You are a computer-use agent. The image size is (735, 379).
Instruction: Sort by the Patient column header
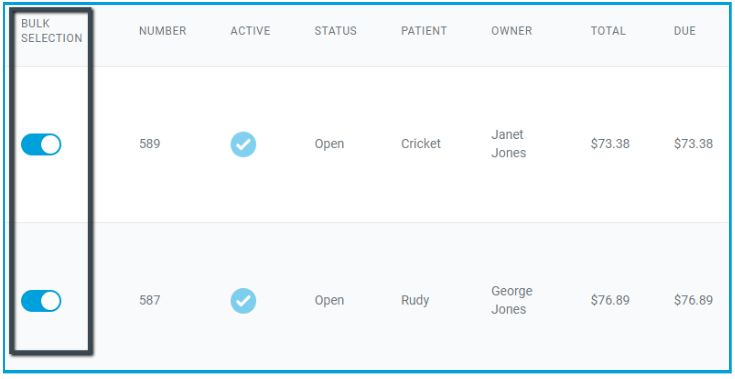tap(424, 31)
